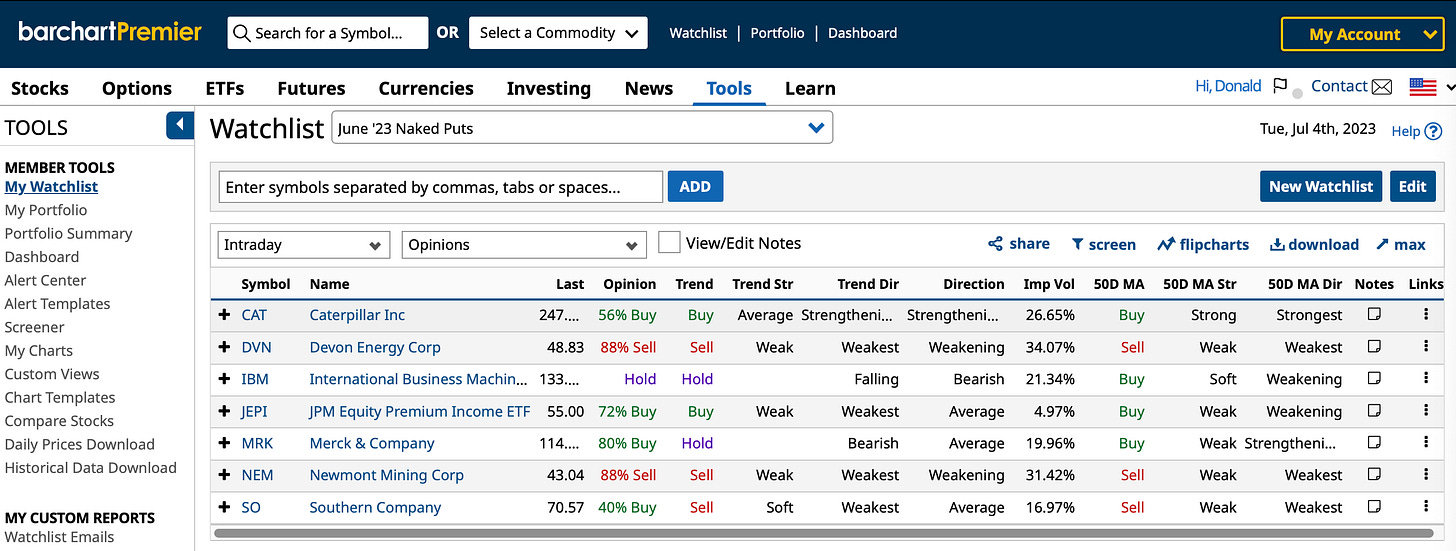
Task: Expand the JEPI row plus sign
Action: (225, 410)
